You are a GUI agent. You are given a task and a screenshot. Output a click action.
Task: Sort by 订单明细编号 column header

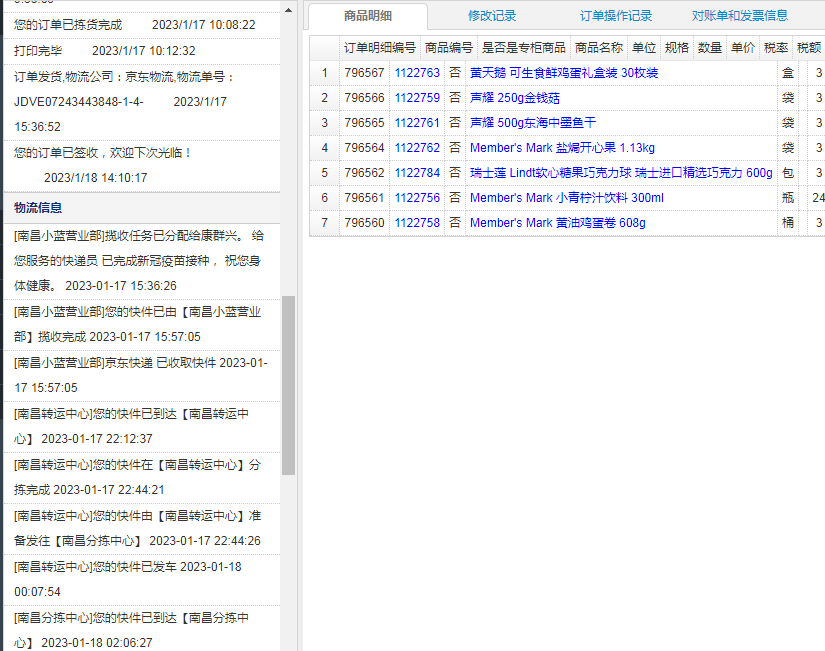(x=380, y=48)
